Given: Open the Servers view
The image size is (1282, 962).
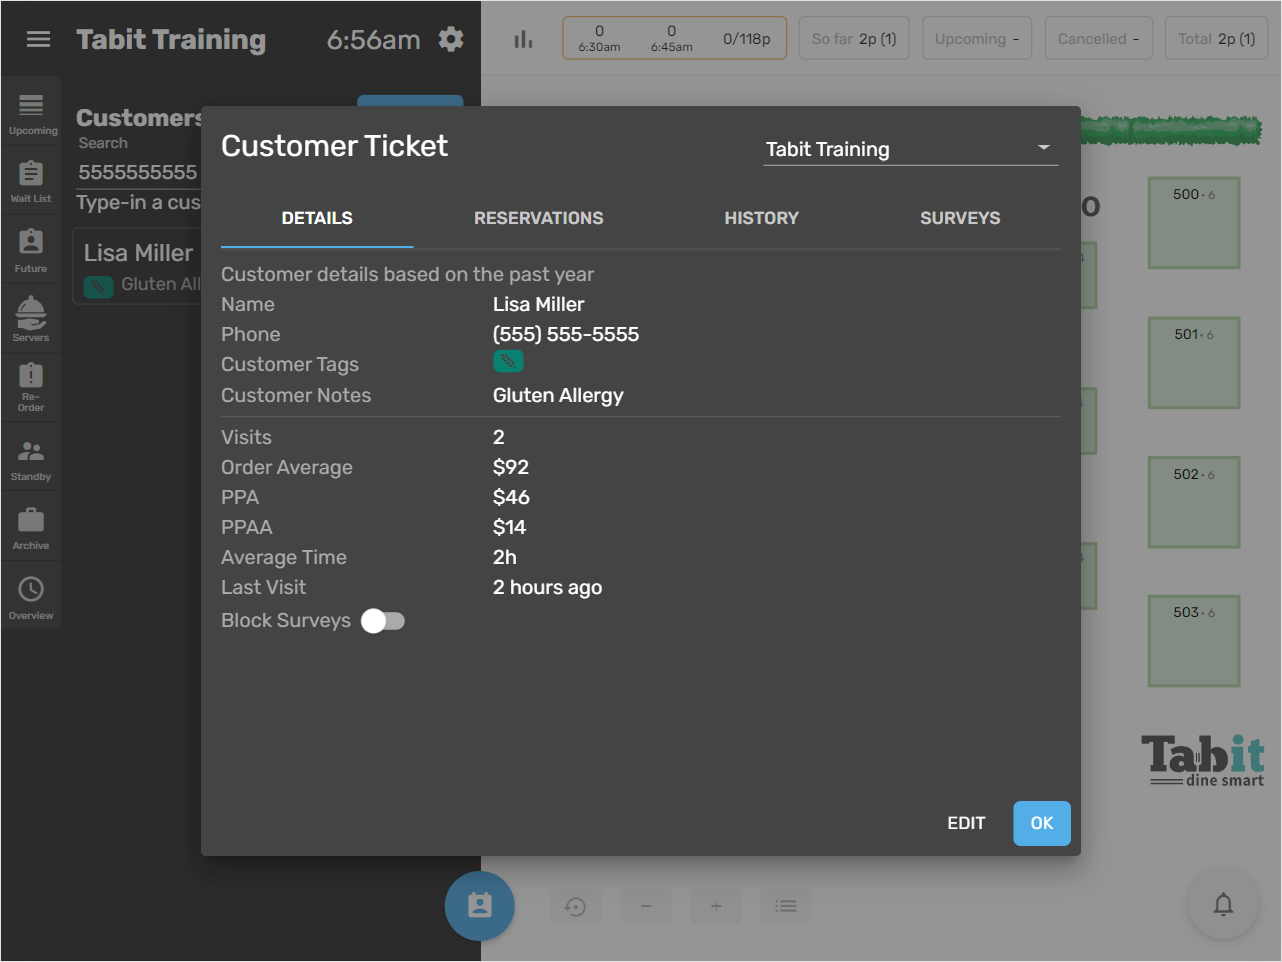Looking at the screenshot, I should coord(31,318).
